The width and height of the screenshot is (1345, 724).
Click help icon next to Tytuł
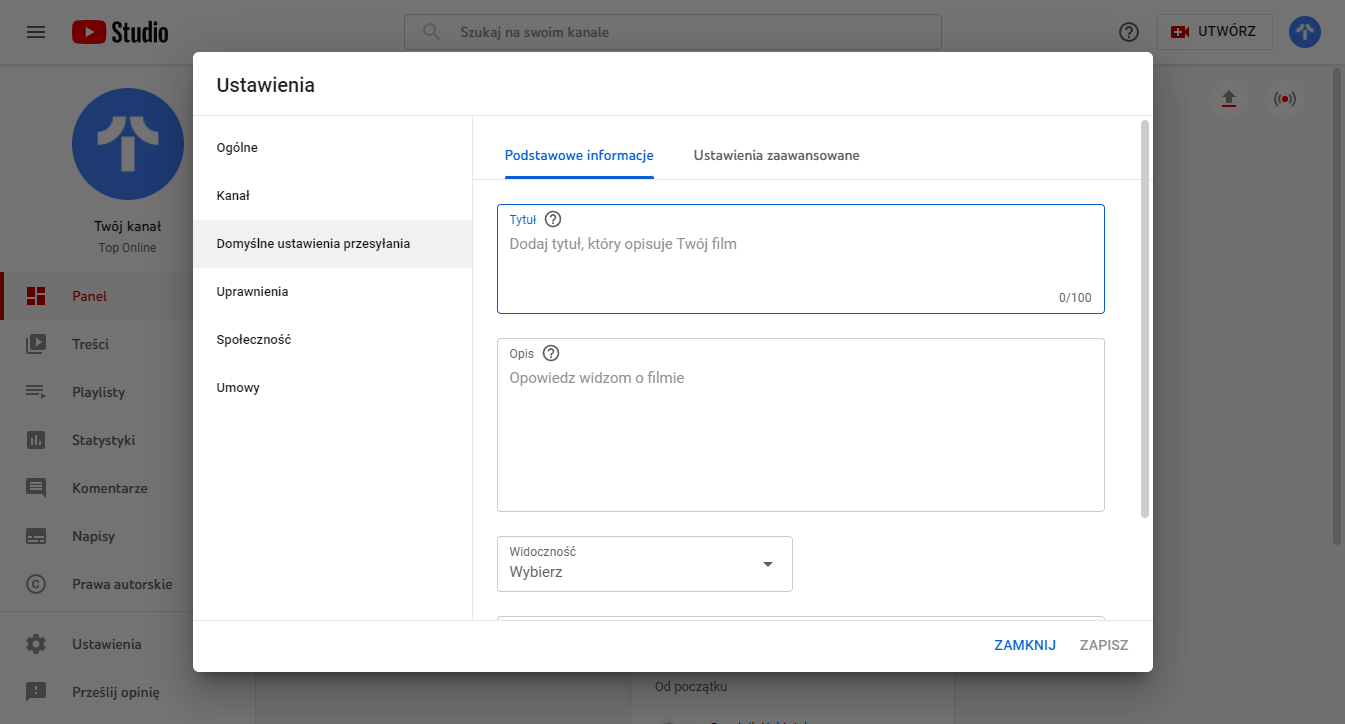coord(553,219)
